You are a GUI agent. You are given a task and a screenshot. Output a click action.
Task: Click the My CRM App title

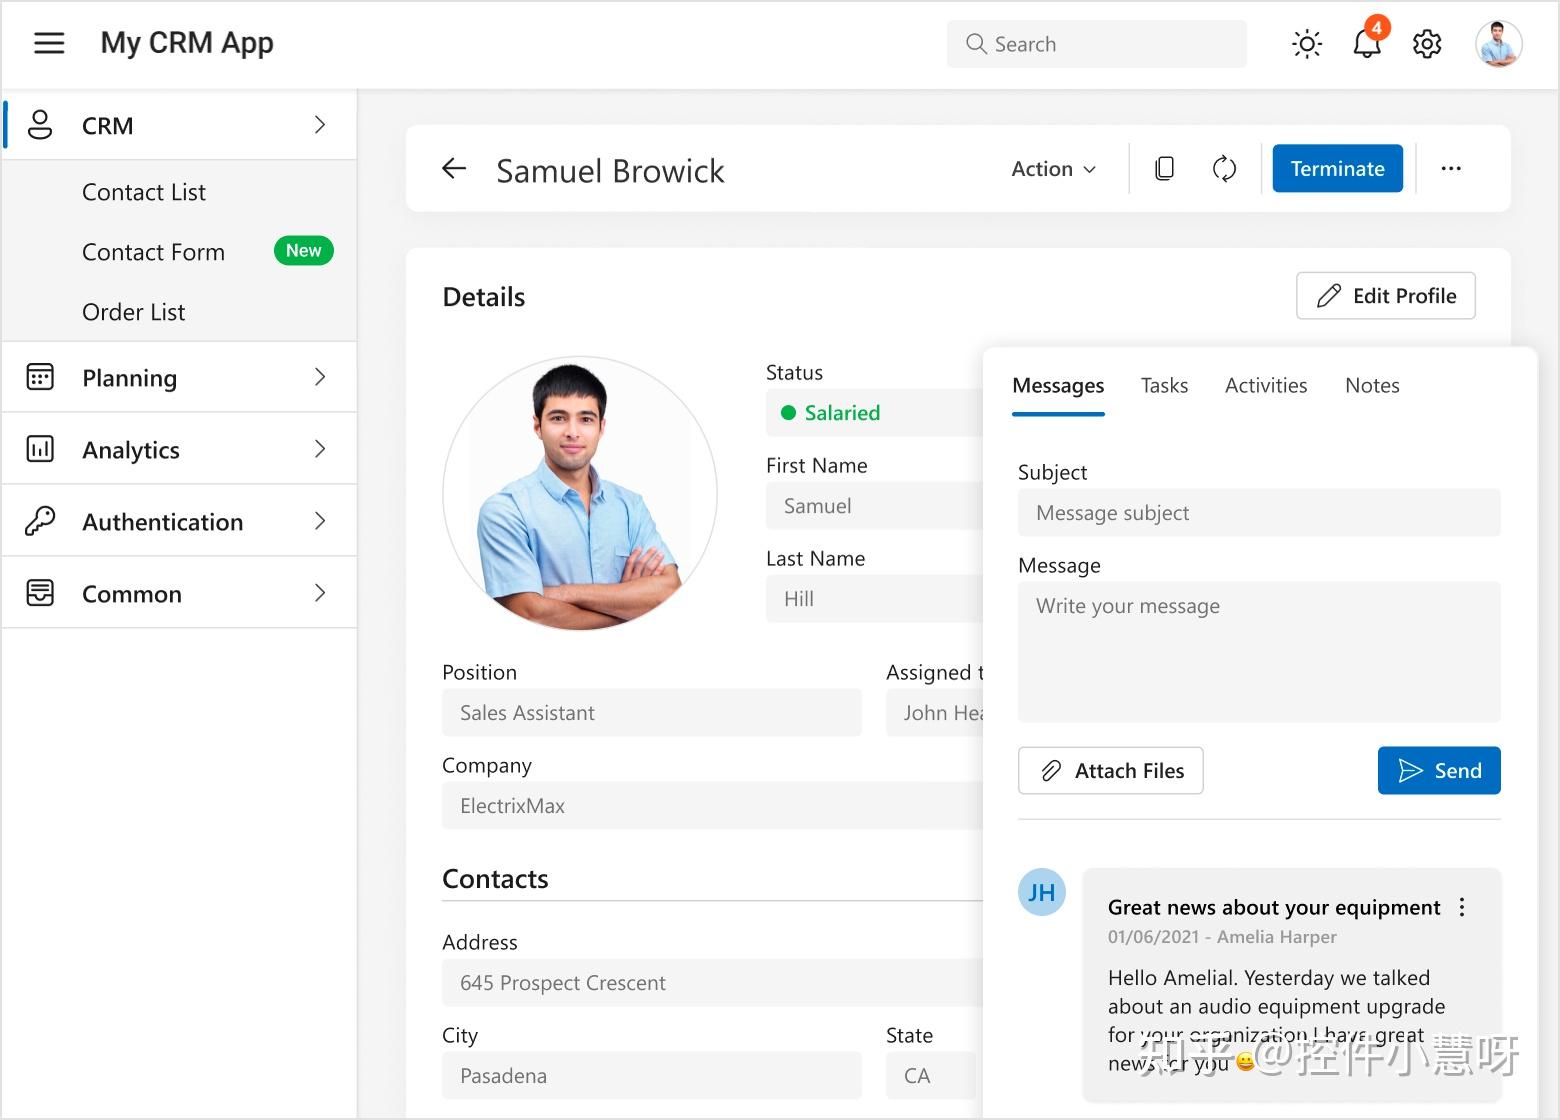(x=187, y=43)
